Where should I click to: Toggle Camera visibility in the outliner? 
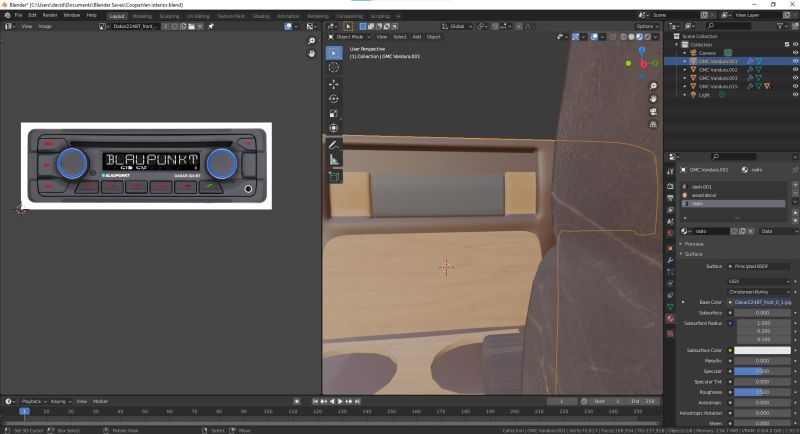click(x=794, y=52)
